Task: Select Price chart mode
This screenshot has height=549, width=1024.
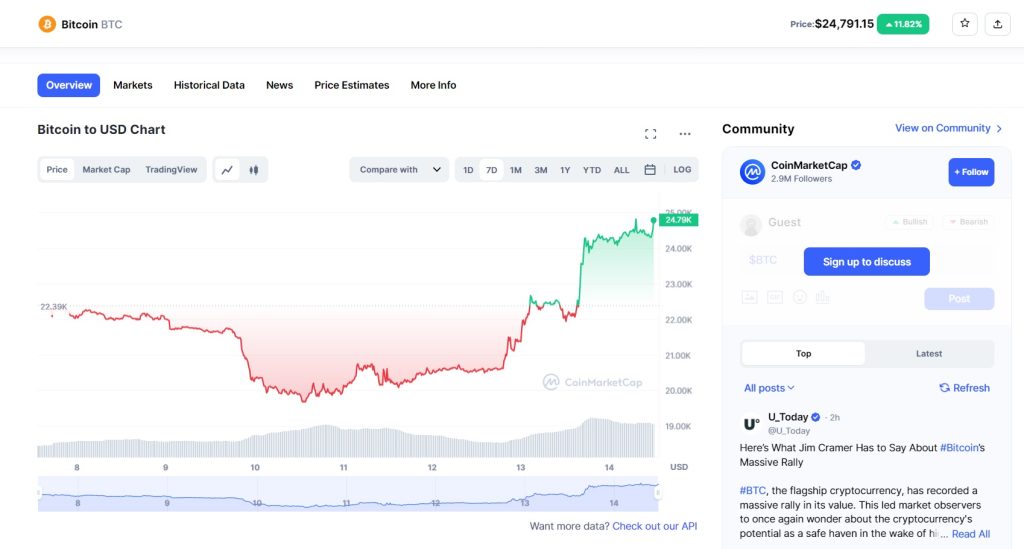Action: tap(57, 170)
